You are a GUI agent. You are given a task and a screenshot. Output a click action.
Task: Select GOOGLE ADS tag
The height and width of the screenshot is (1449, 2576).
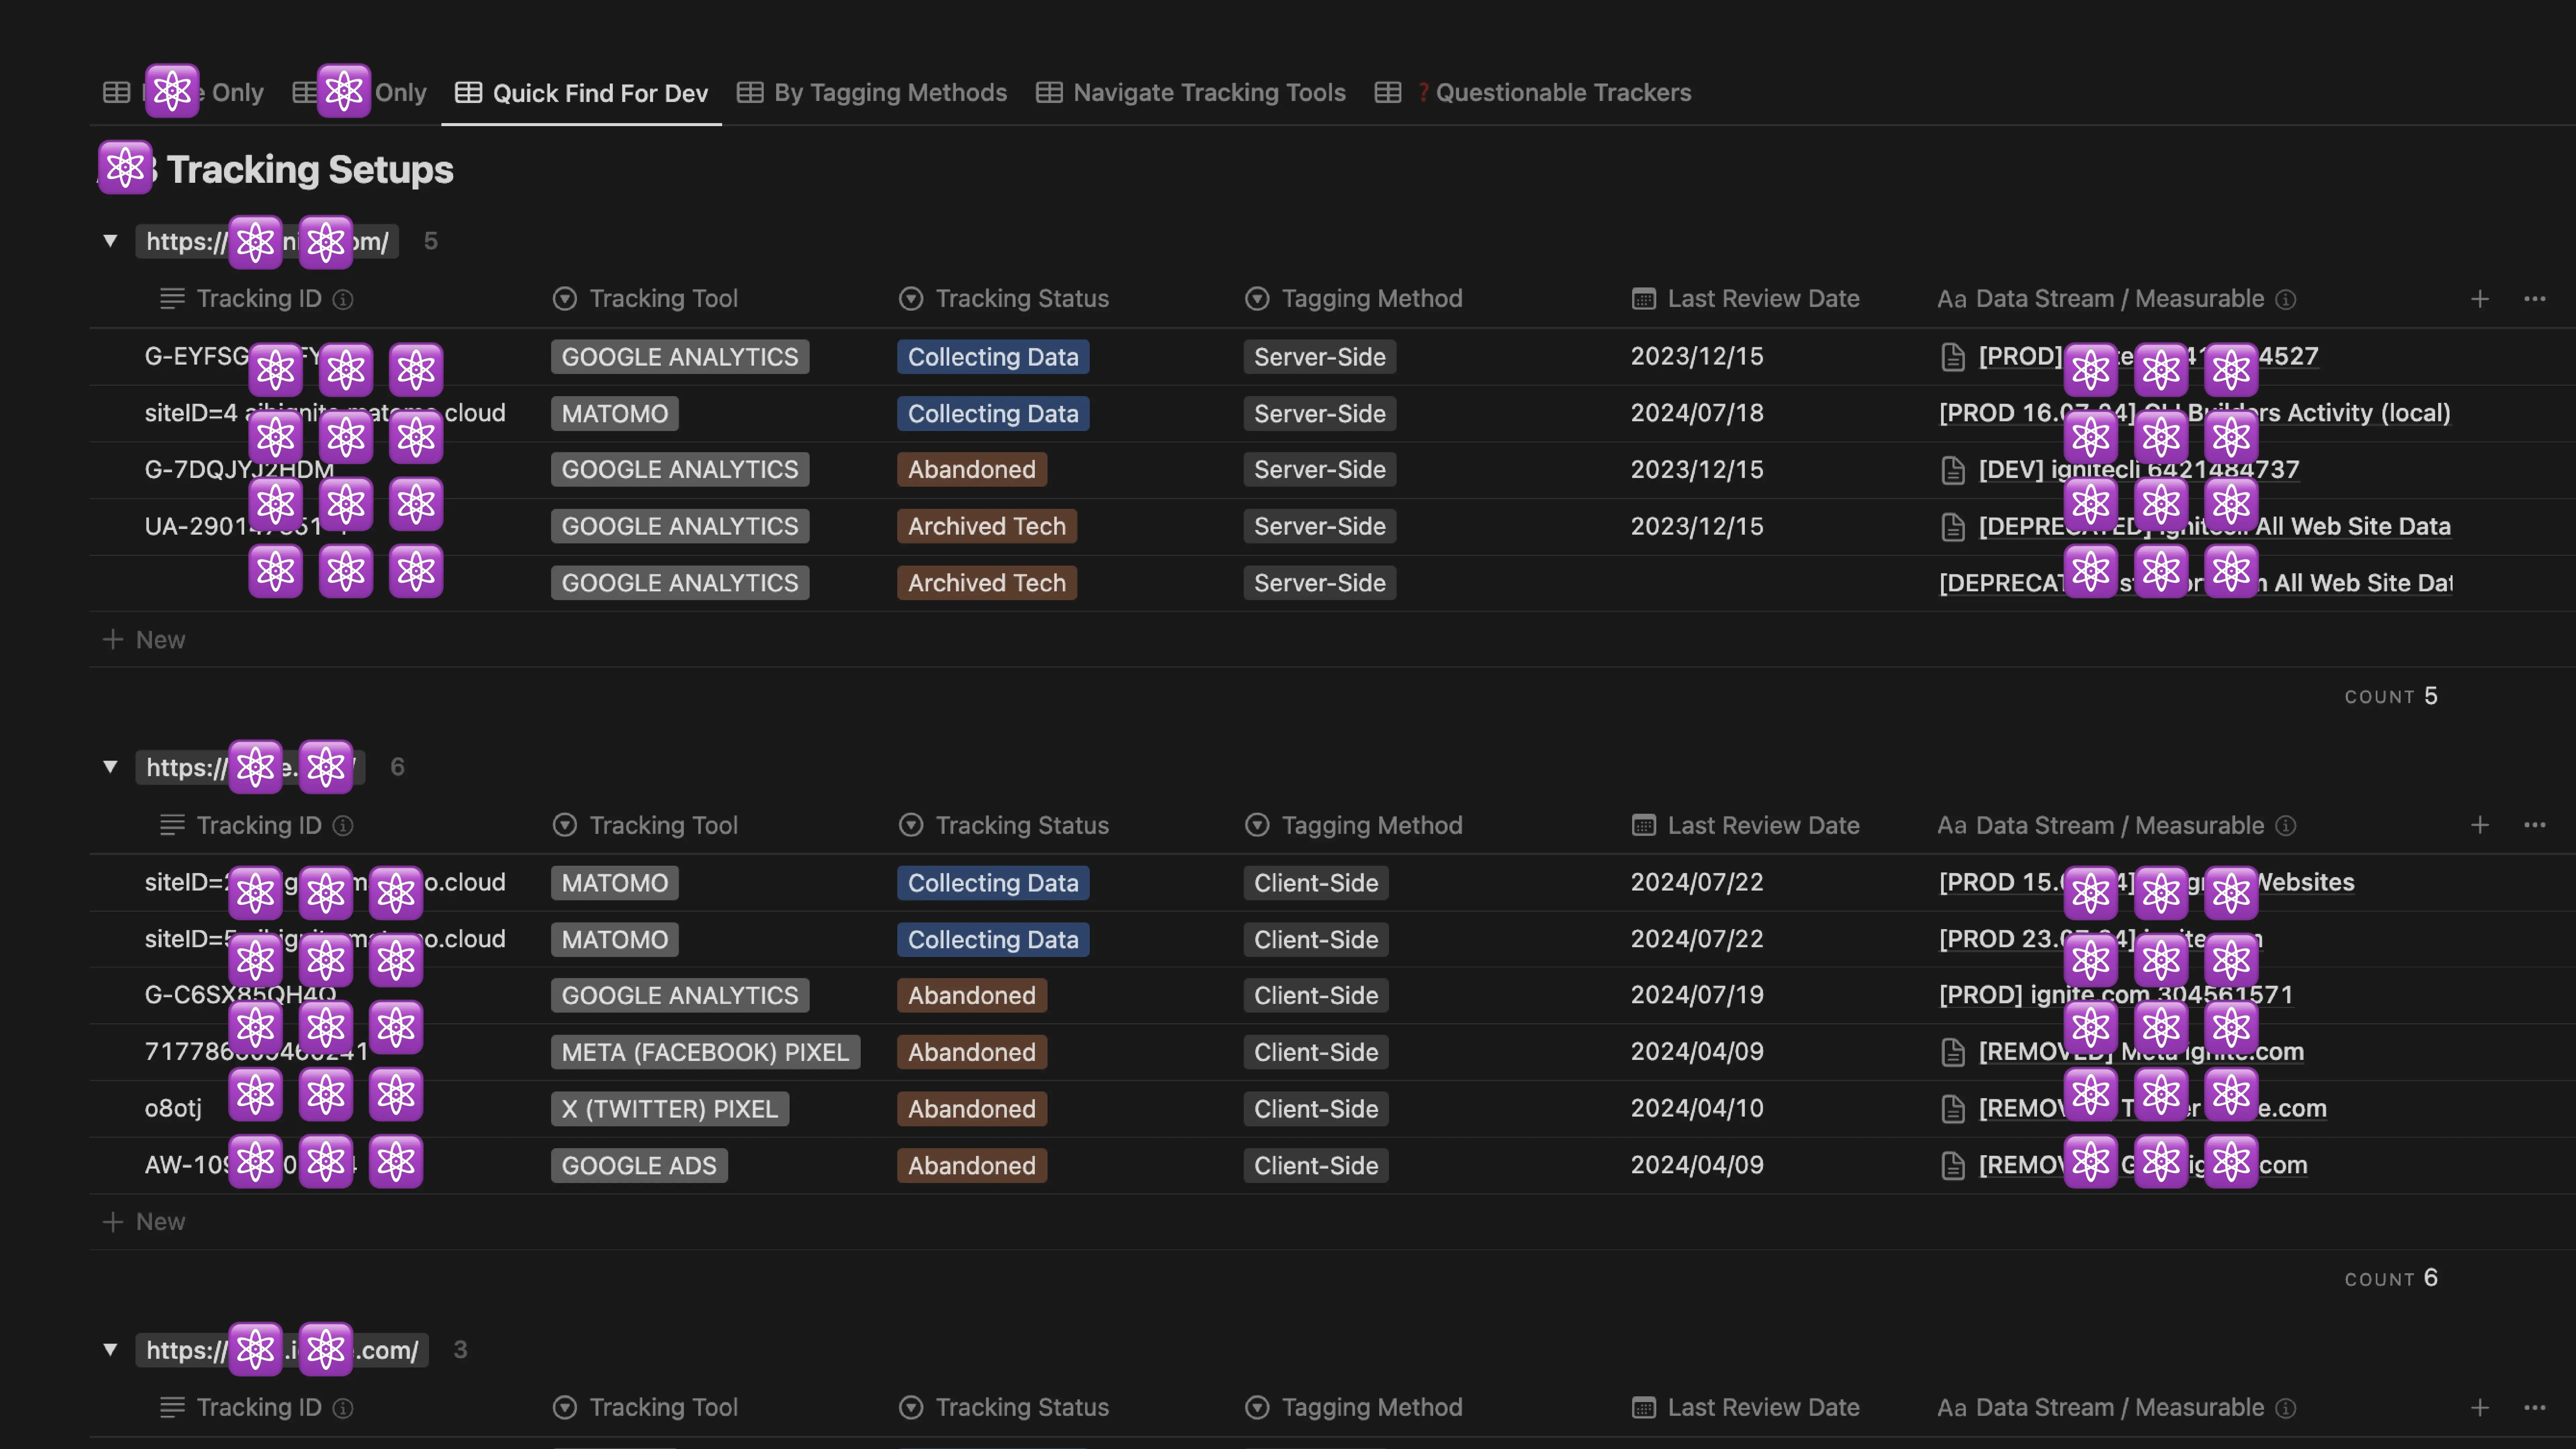pos(639,1166)
